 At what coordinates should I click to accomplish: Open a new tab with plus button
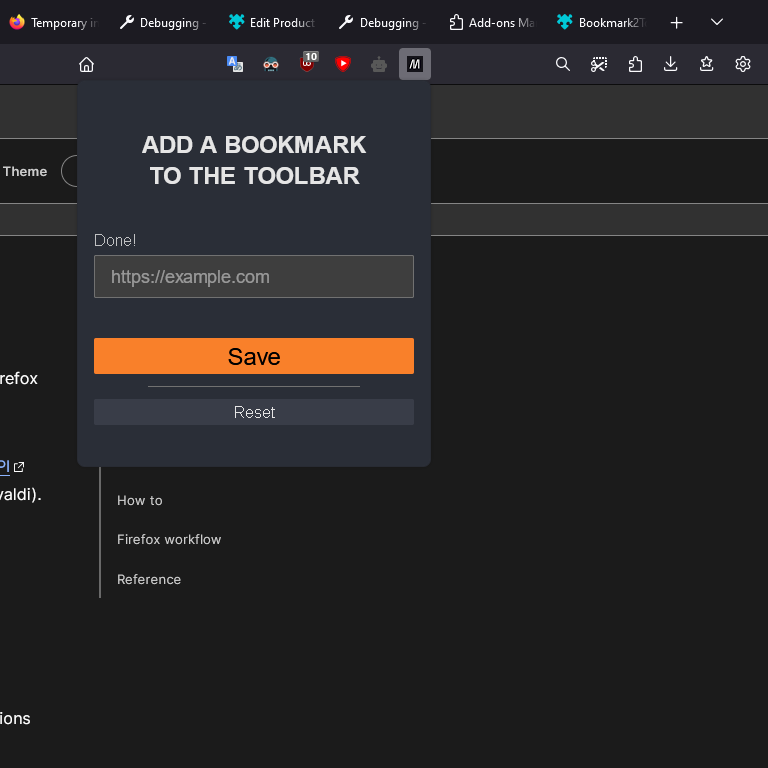click(x=676, y=23)
